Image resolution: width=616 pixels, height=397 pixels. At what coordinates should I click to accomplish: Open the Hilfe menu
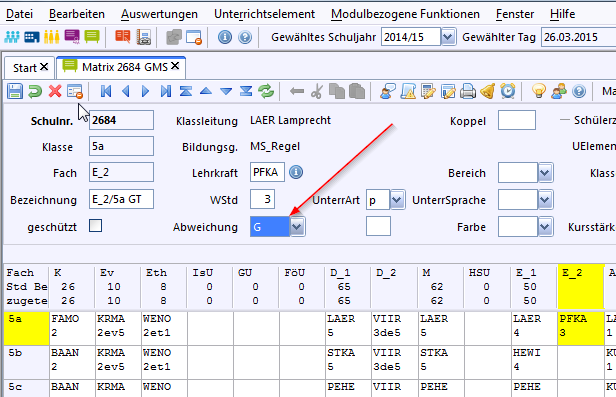pos(562,14)
